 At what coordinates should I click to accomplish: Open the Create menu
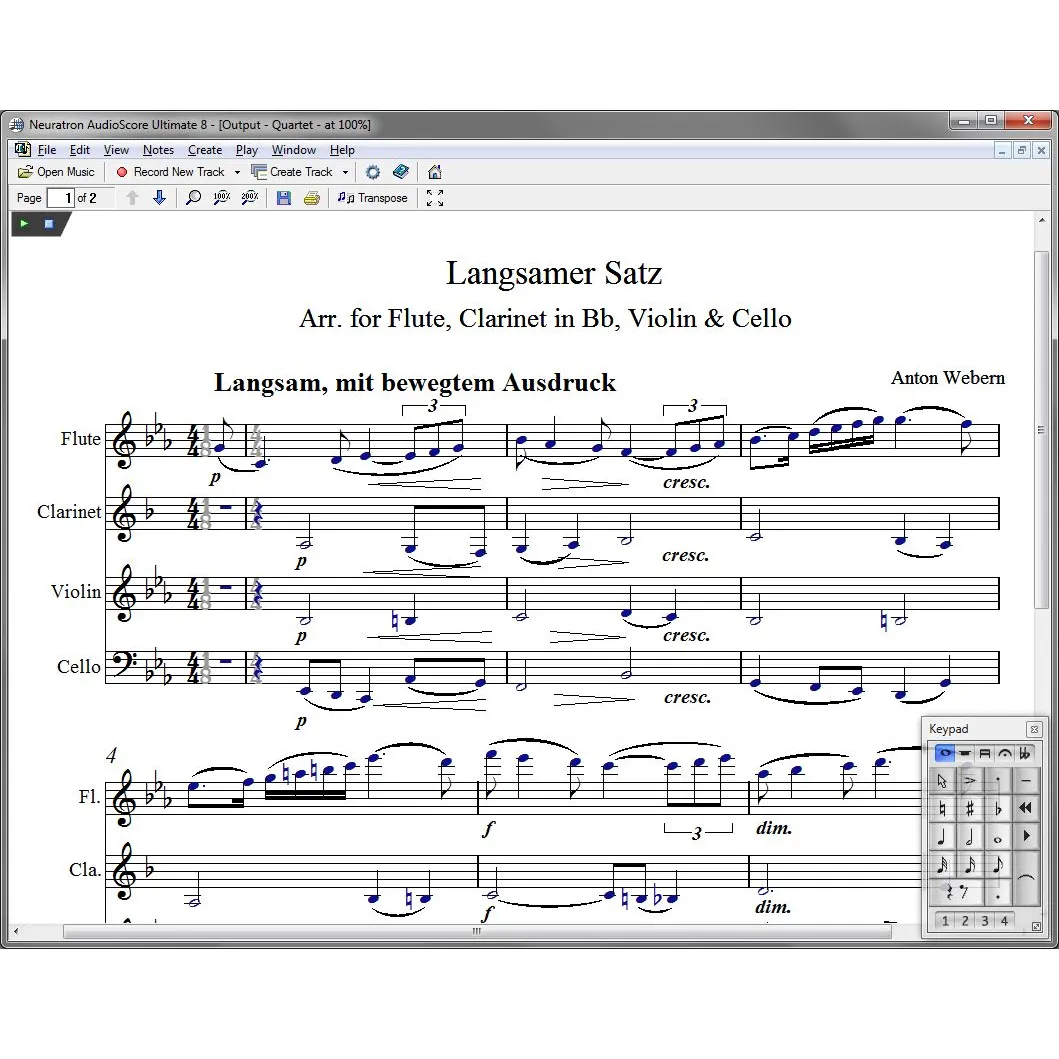click(x=205, y=150)
